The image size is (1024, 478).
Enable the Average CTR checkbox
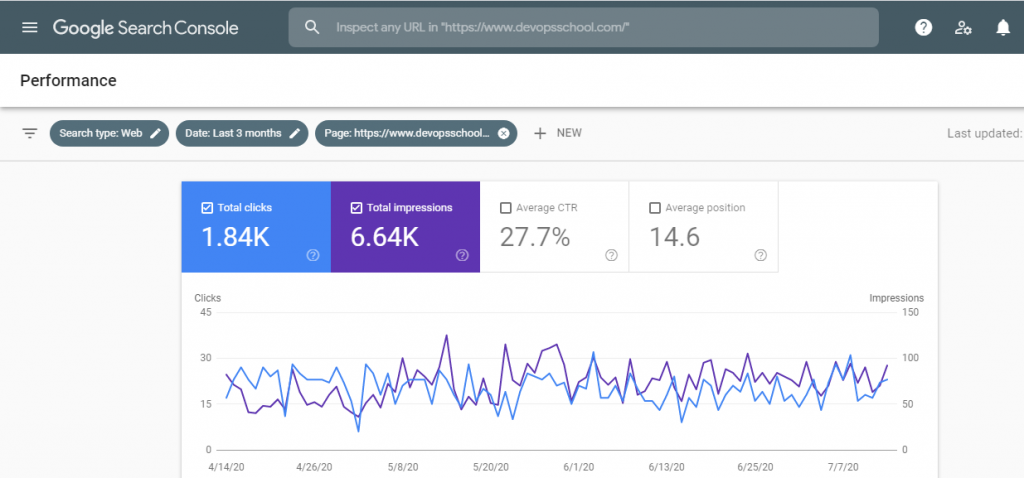(x=505, y=208)
